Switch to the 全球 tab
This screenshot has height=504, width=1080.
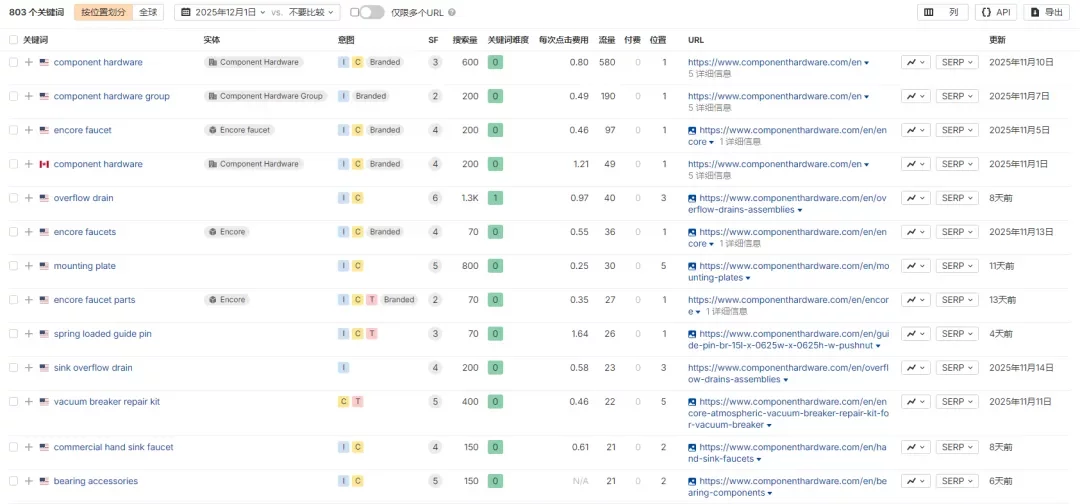148,12
